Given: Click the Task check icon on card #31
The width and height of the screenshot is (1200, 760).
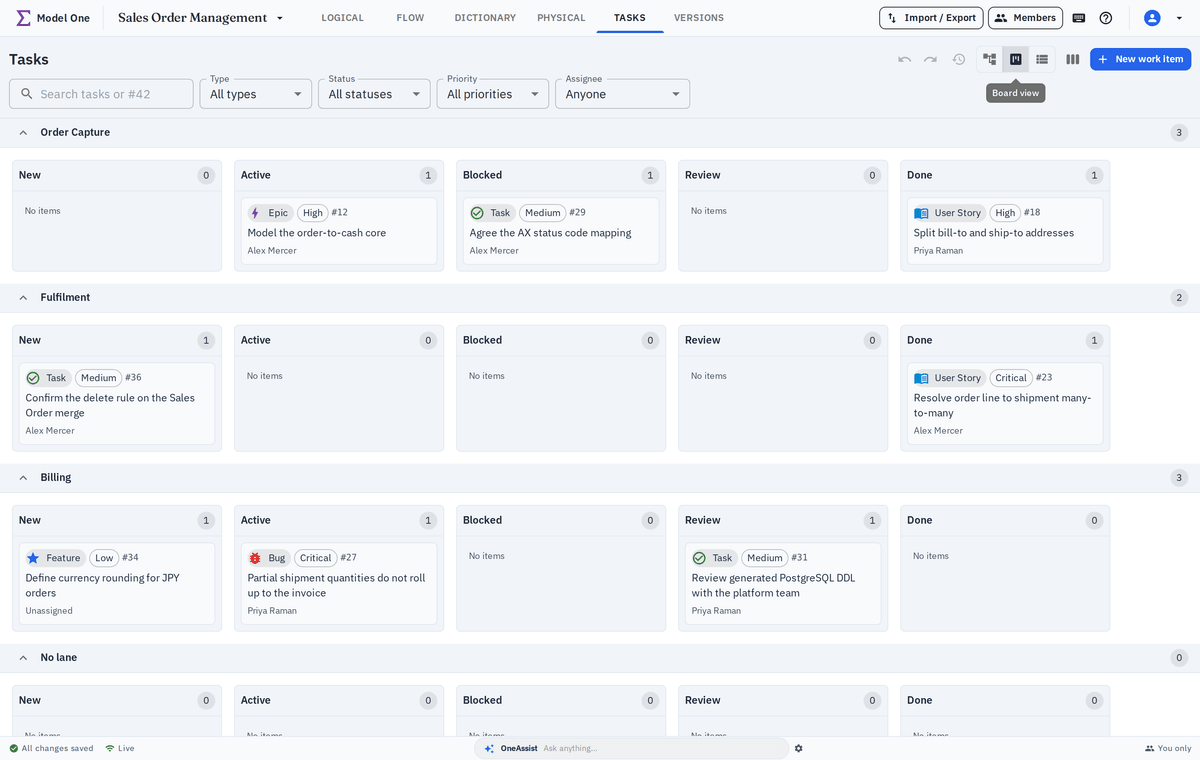Looking at the screenshot, I should point(699,558).
